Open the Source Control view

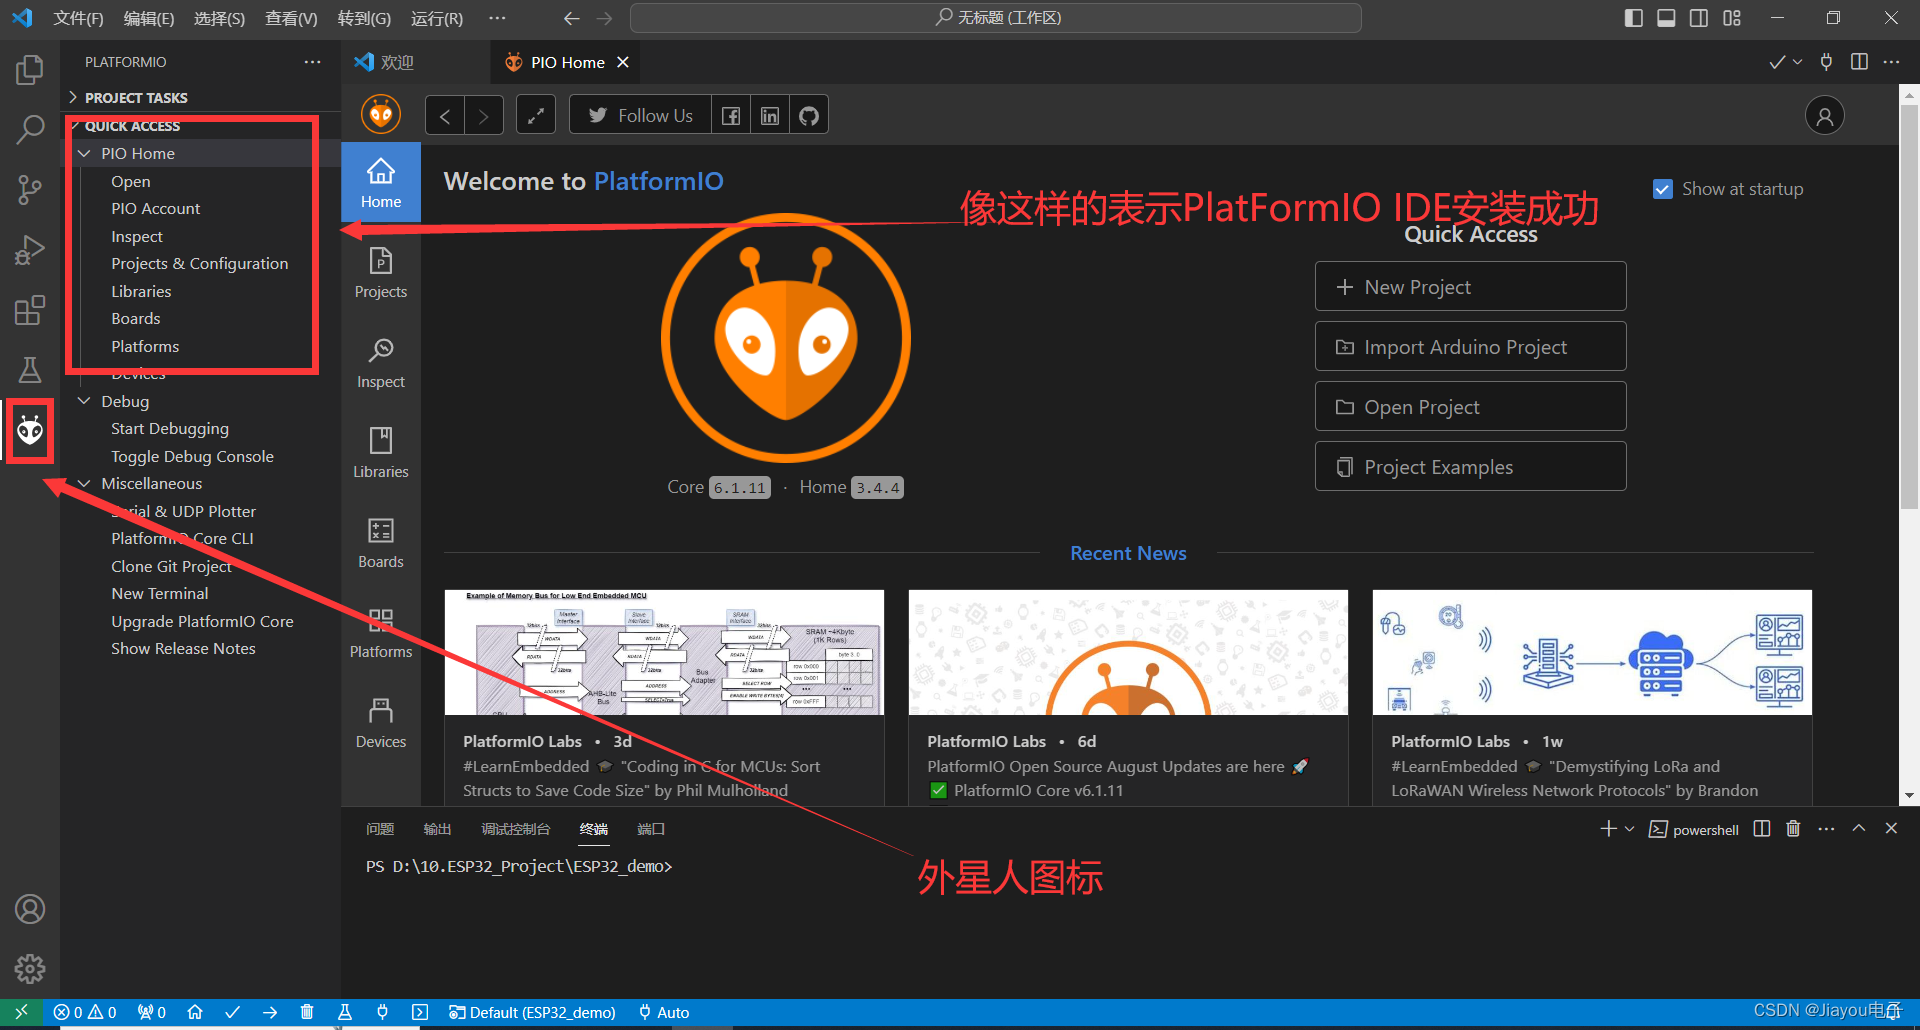(x=30, y=190)
